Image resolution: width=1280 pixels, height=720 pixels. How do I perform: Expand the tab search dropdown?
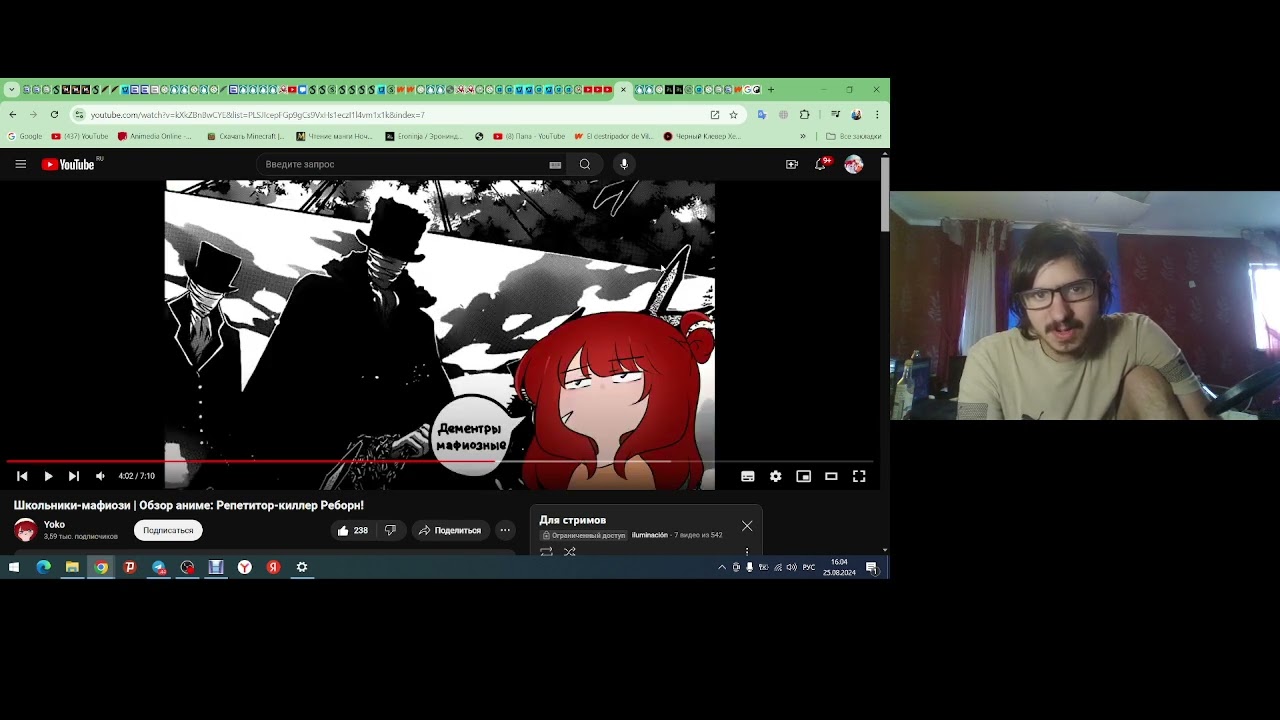click(x=12, y=90)
